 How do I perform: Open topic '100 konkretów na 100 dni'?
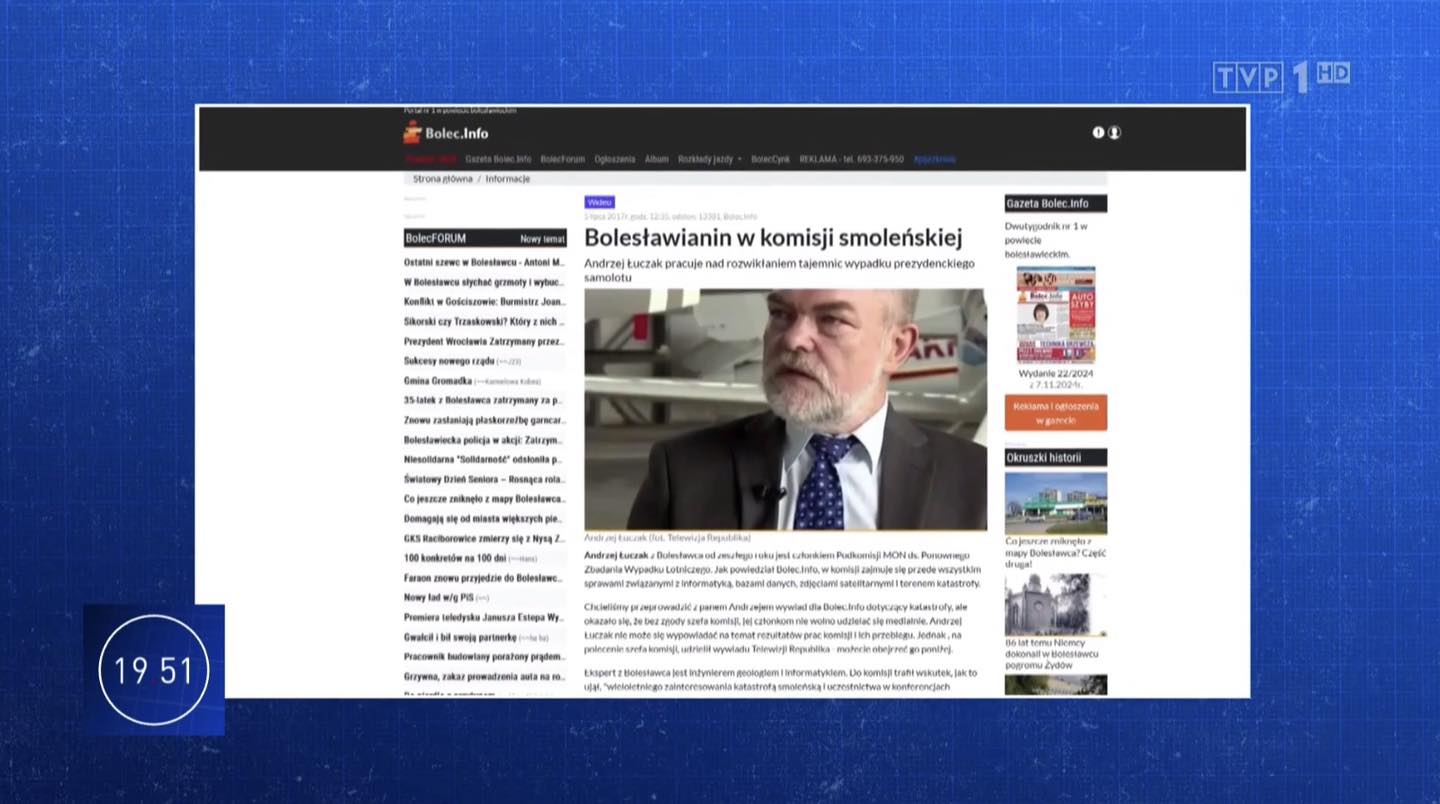tap(455, 558)
